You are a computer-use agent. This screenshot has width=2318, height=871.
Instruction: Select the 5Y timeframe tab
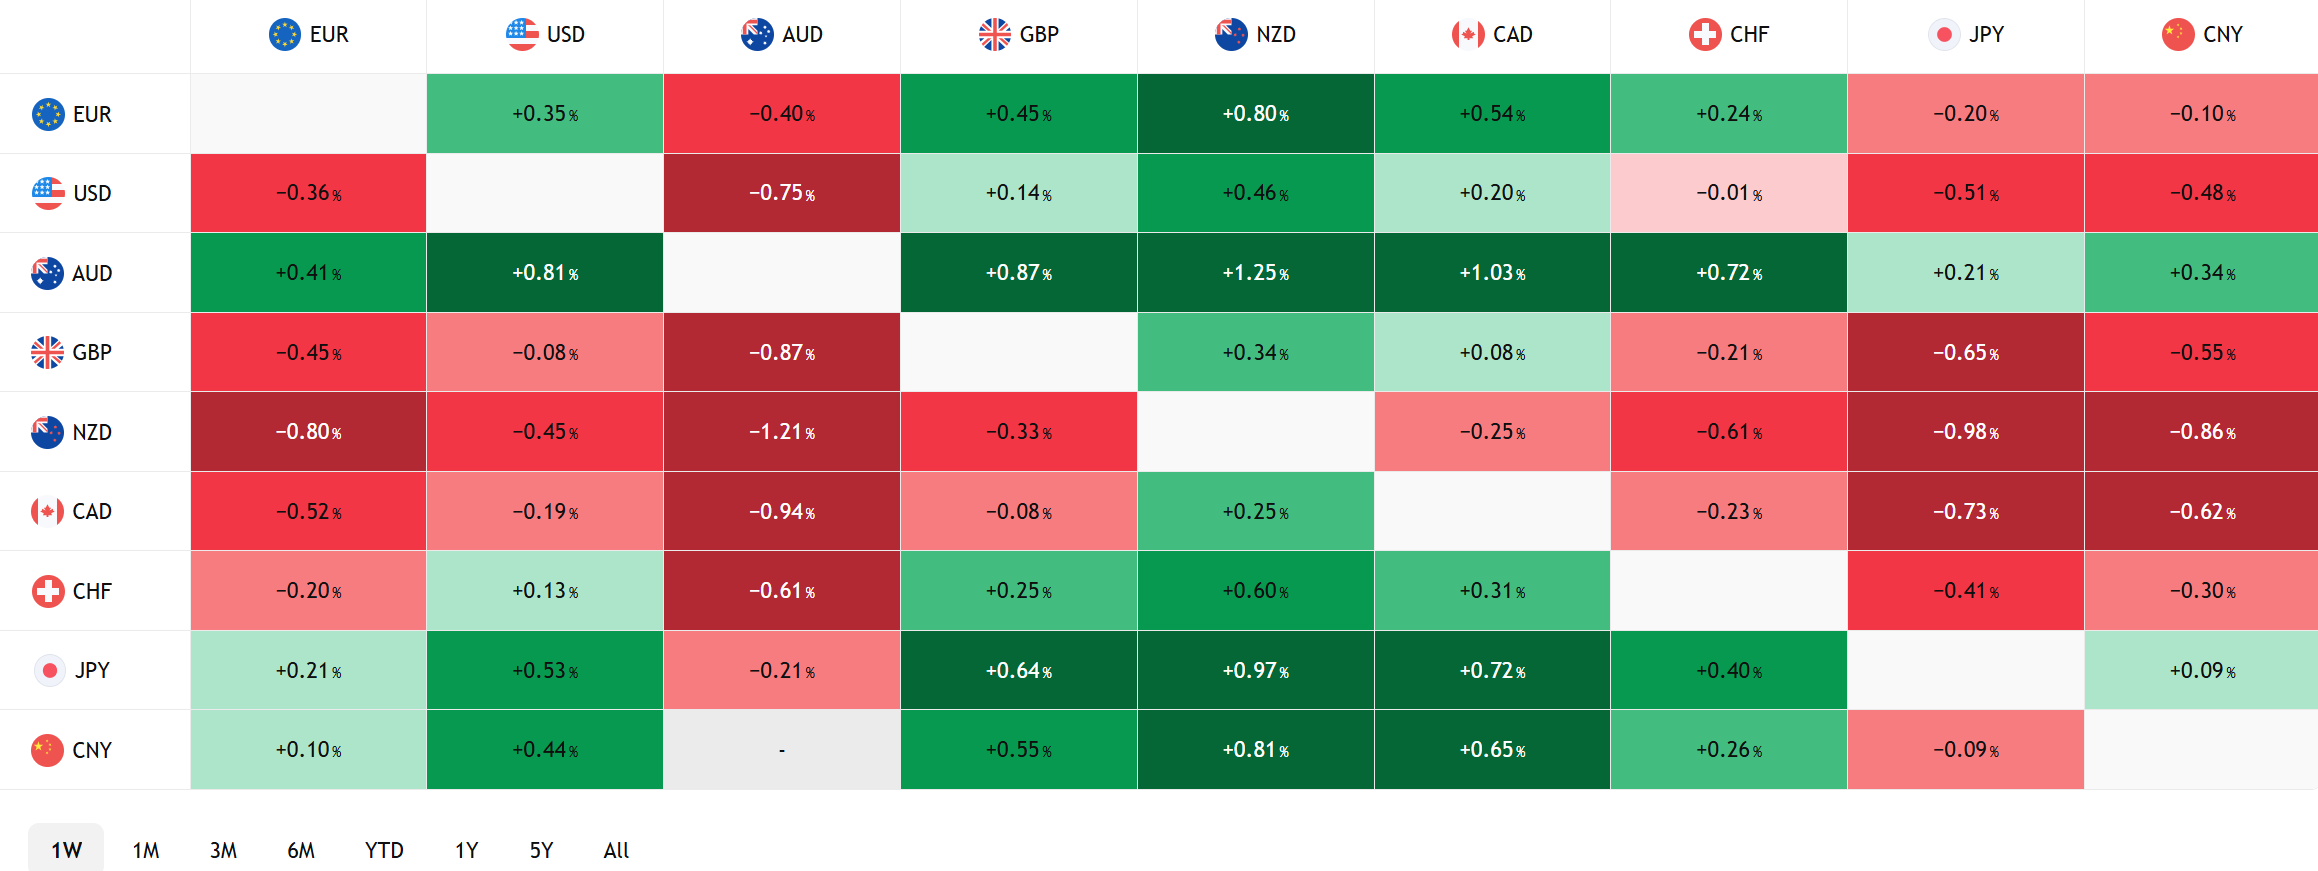(541, 850)
